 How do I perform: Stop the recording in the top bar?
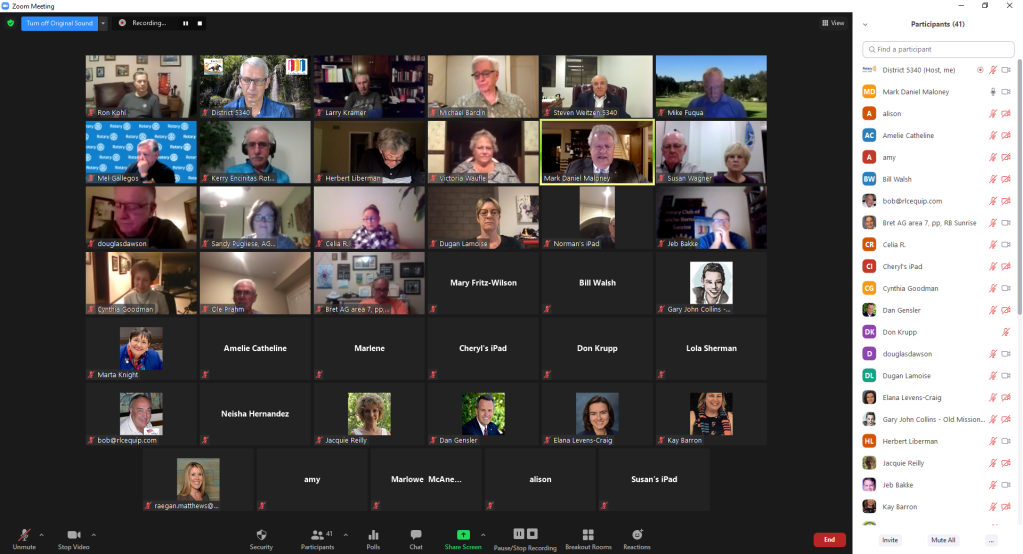[x=199, y=22]
